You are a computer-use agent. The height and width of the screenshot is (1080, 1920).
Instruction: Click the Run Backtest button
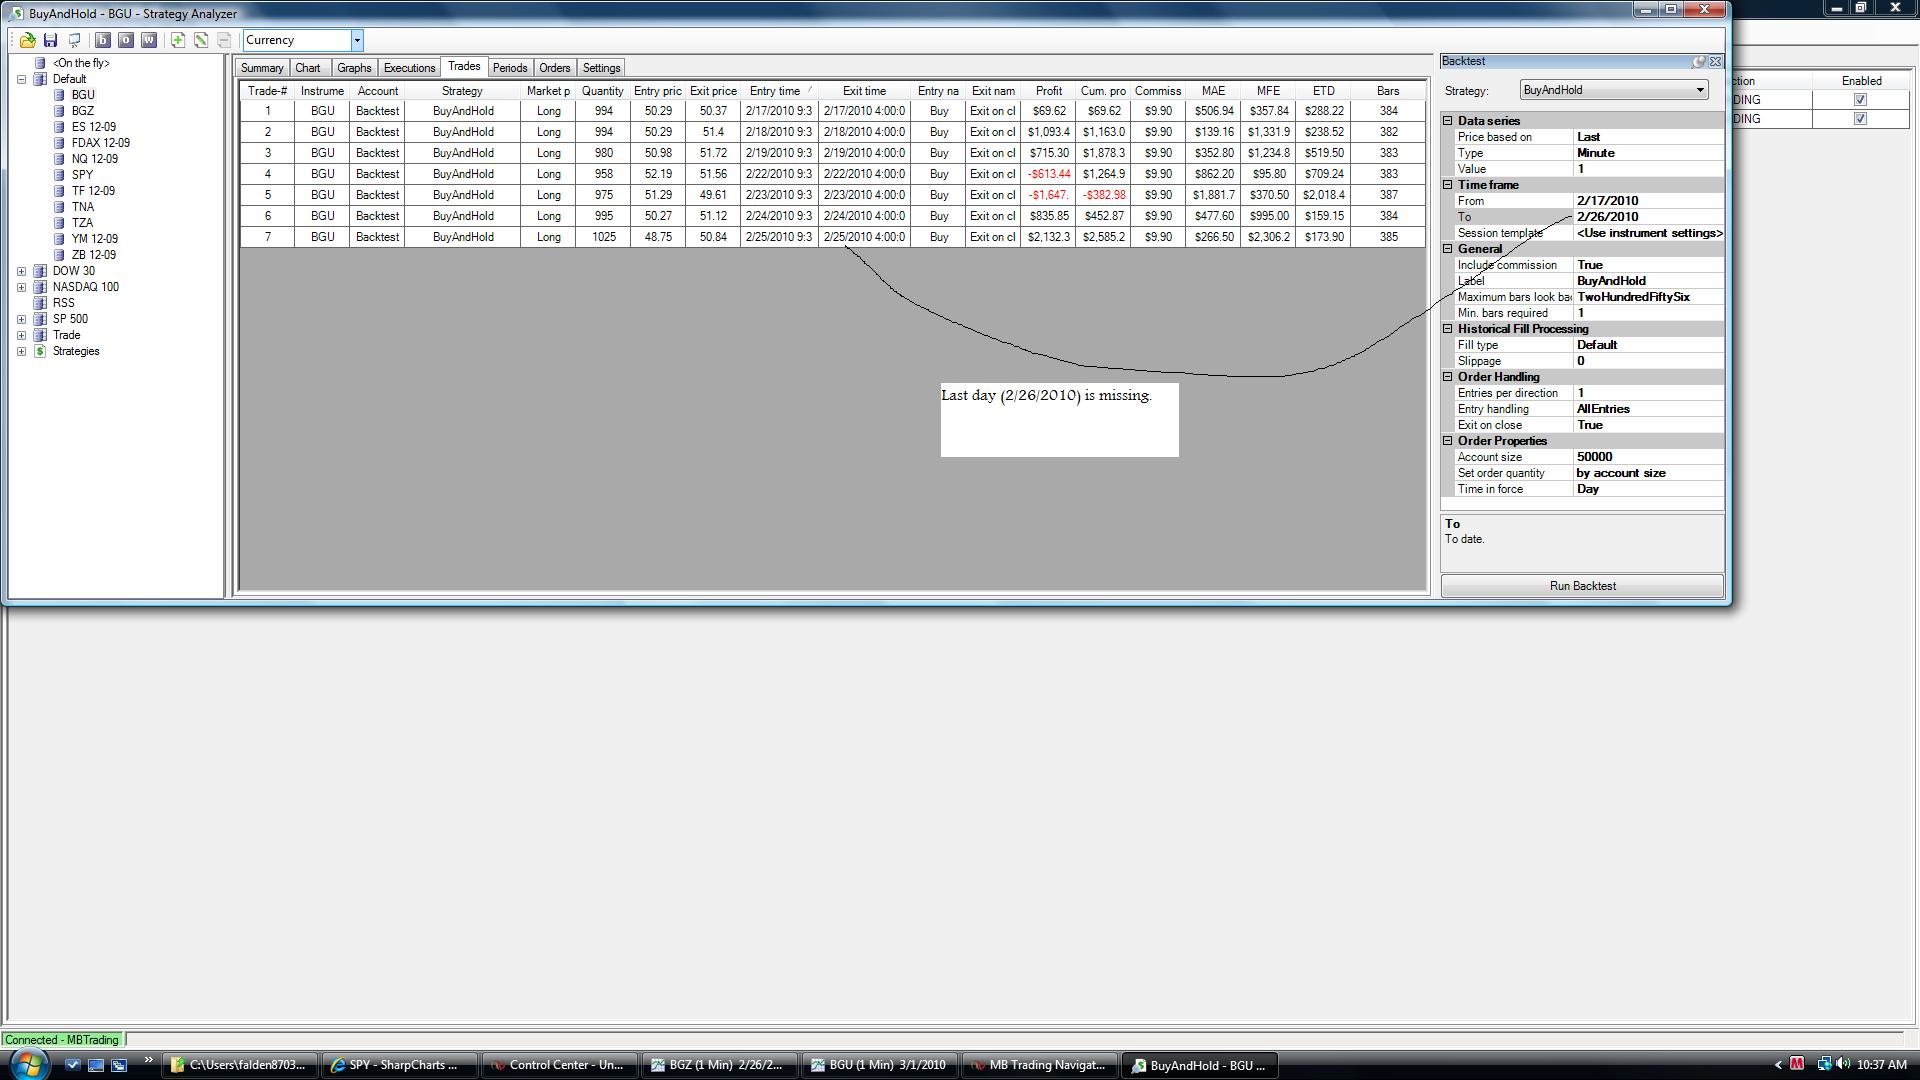click(1582, 586)
